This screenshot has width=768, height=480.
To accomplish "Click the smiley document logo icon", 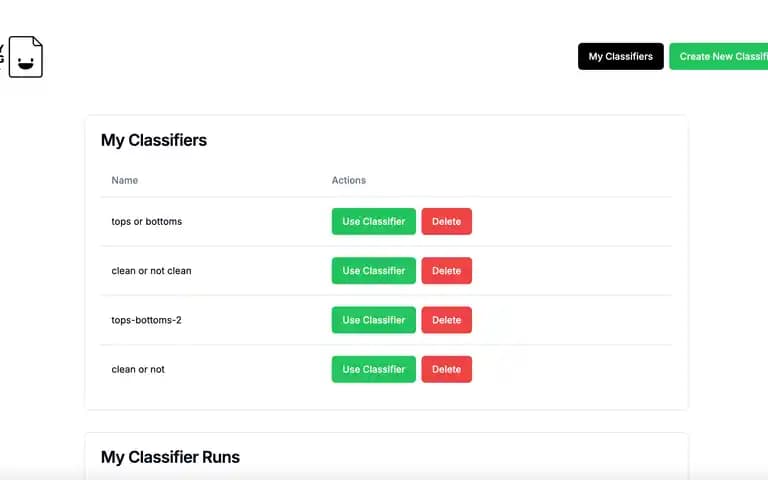I will pyautogui.click(x=25, y=57).
